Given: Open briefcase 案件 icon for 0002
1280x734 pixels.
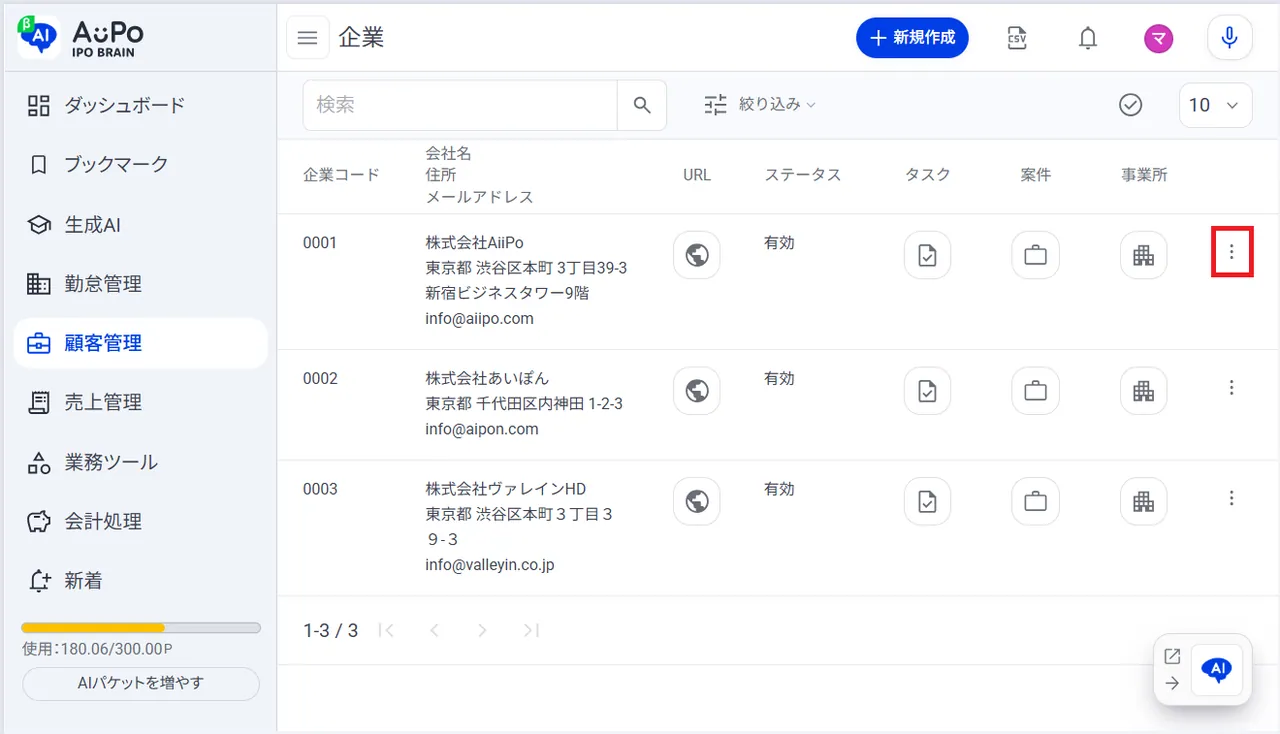Looking at the screenshot, I should coord(1035,390).
